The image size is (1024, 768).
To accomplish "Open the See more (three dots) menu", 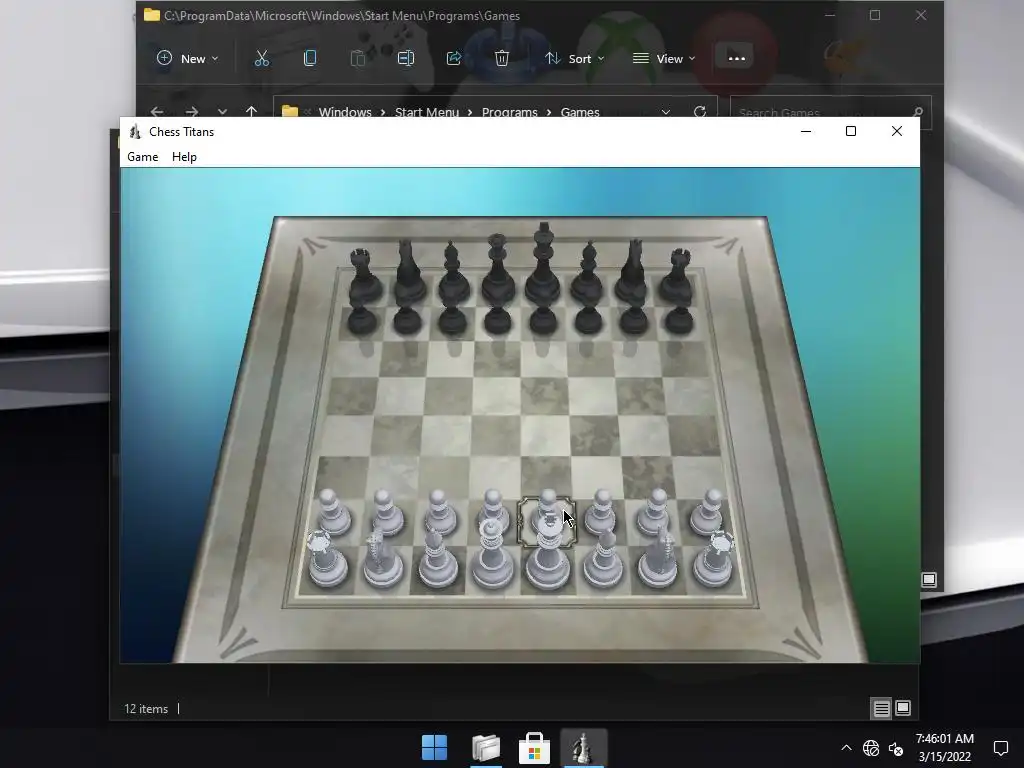I will (x=737, y=59).
